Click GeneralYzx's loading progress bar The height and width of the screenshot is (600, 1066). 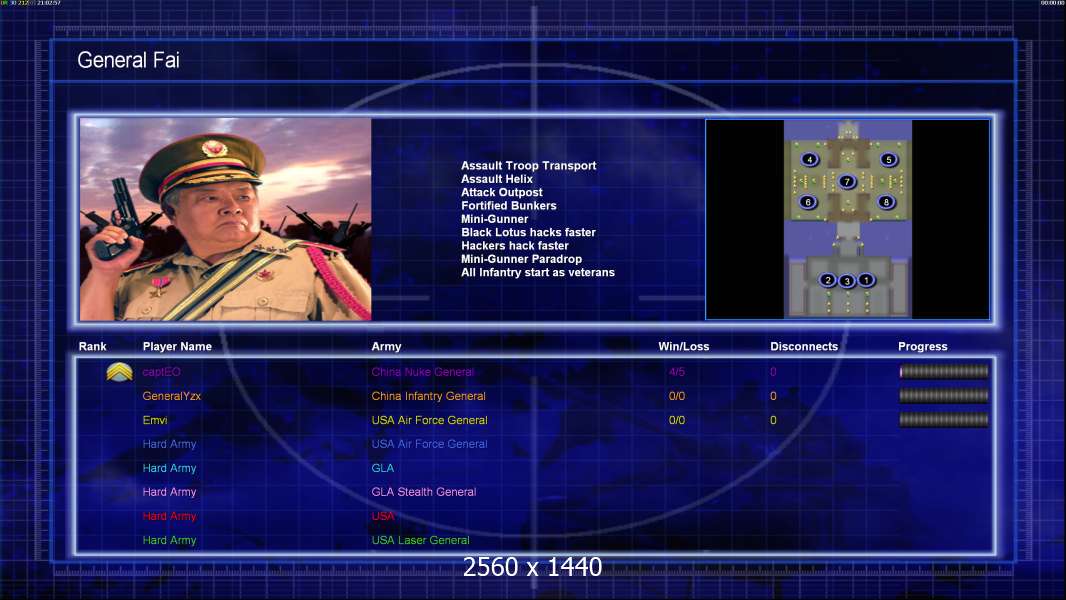pos(944,395)
